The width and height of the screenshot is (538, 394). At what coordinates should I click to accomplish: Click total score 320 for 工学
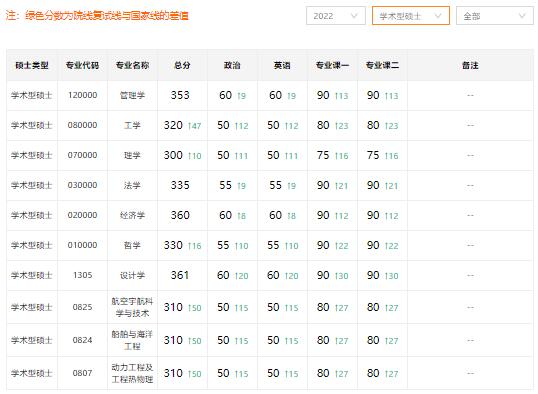(x=173, y=125)
